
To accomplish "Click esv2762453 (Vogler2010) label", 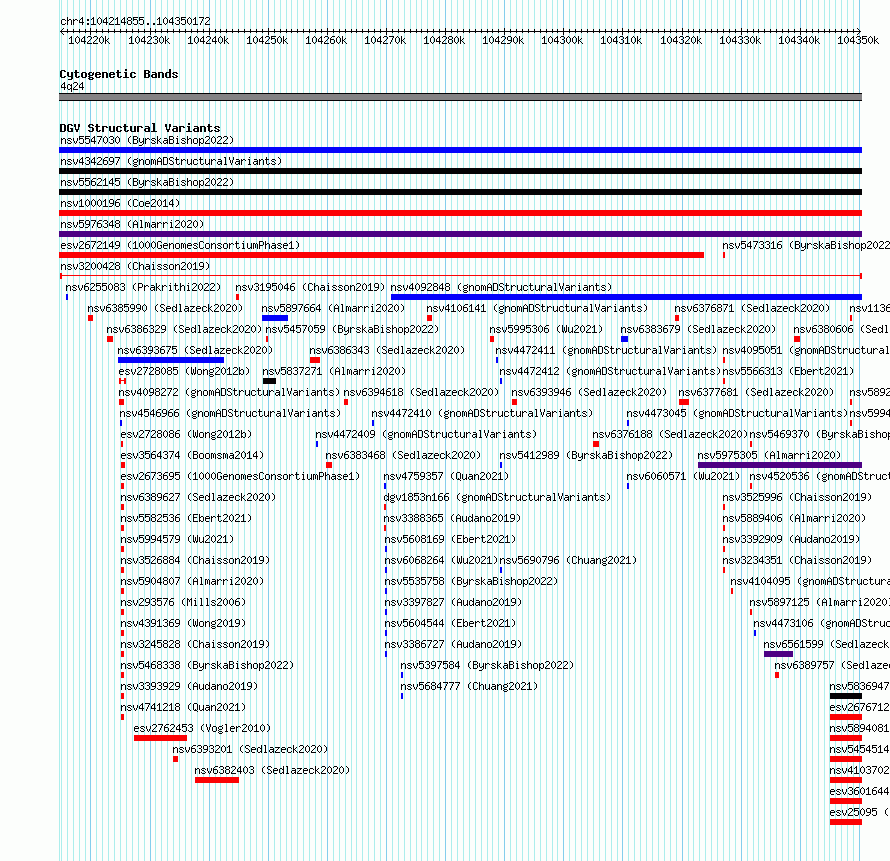I will [x=203, y=728].
